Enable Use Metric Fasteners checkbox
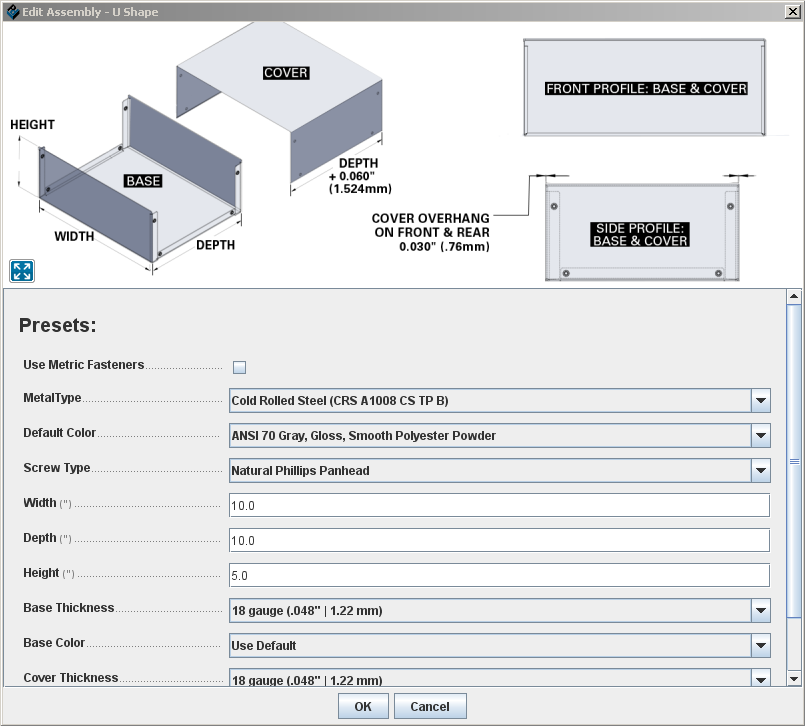This screenshot has height=726, width=805. pyautogui.click(x=239, y=367)
